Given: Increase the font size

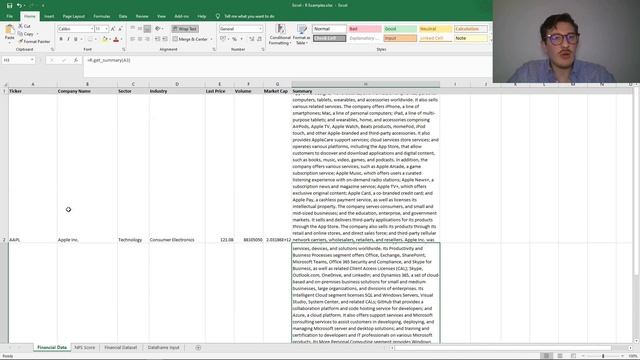Looking at the screenshot, I should click(113, 29).
